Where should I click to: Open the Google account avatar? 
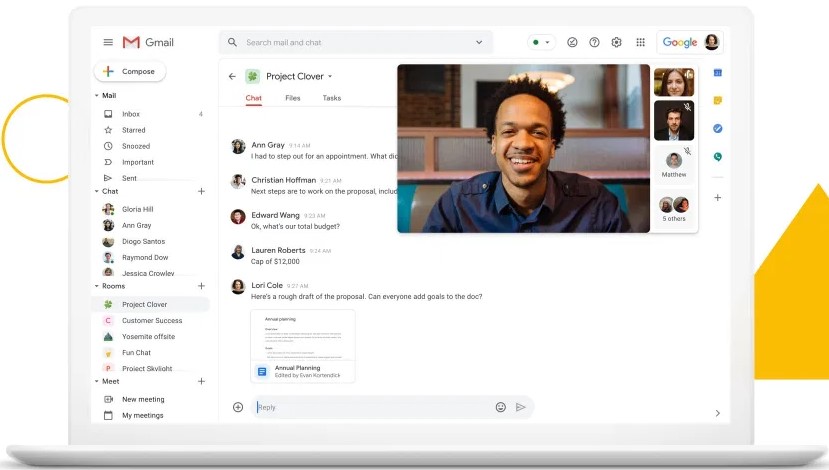[712, 42]
